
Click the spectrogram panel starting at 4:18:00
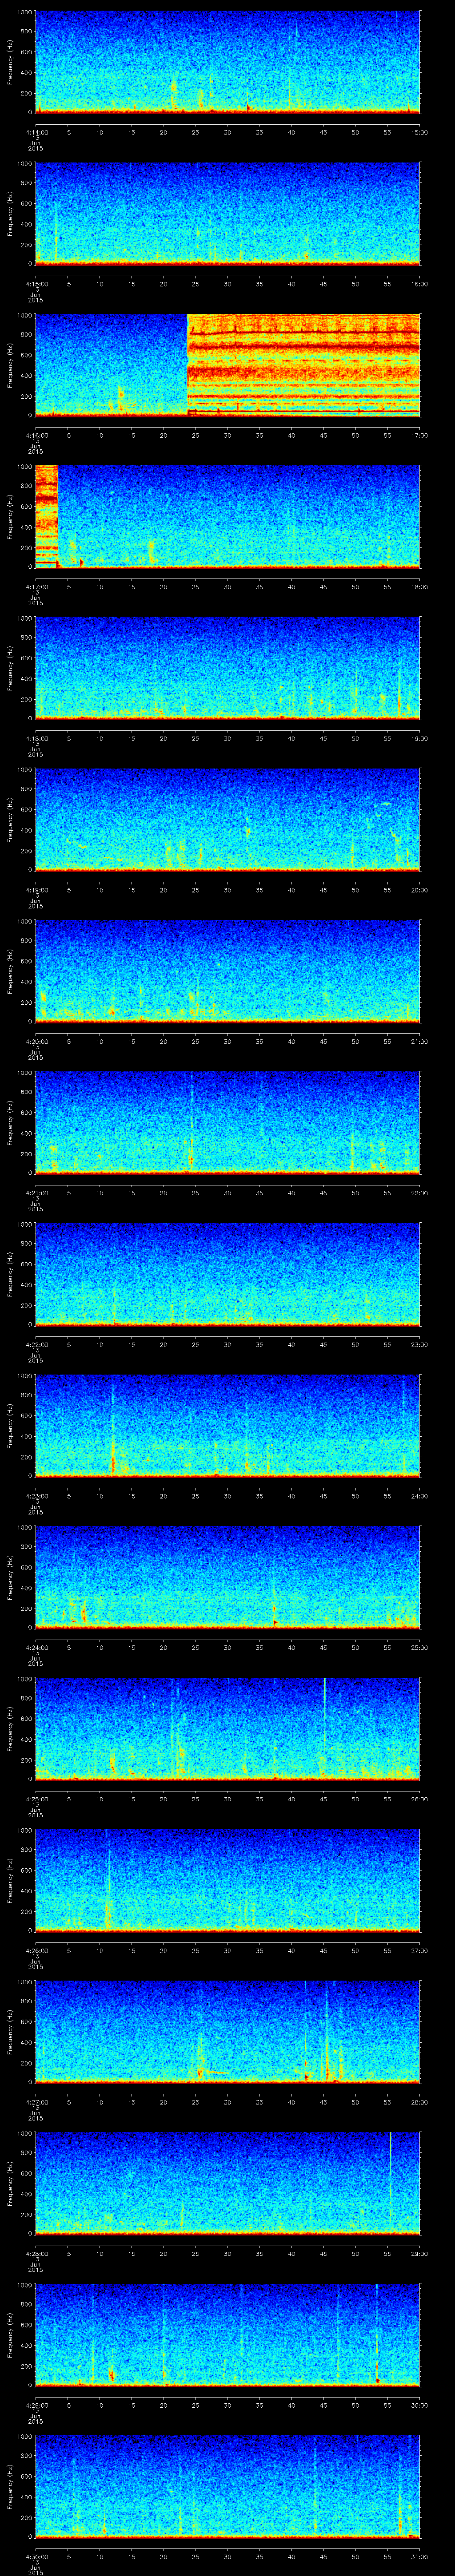click(228, 668)
